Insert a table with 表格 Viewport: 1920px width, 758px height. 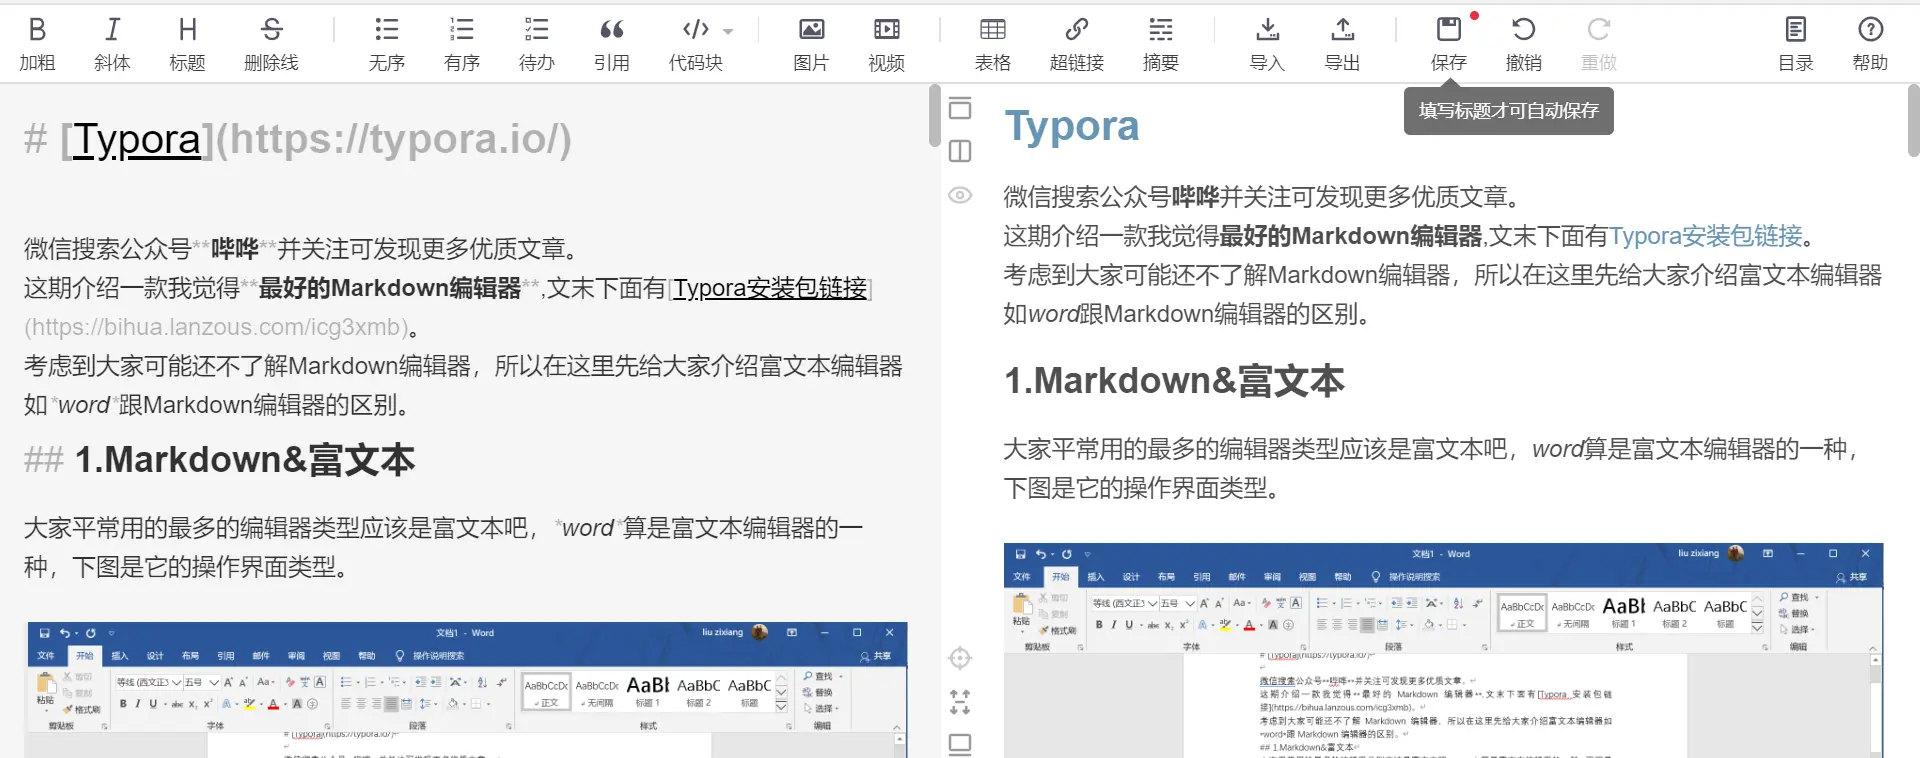click(992, 43)
